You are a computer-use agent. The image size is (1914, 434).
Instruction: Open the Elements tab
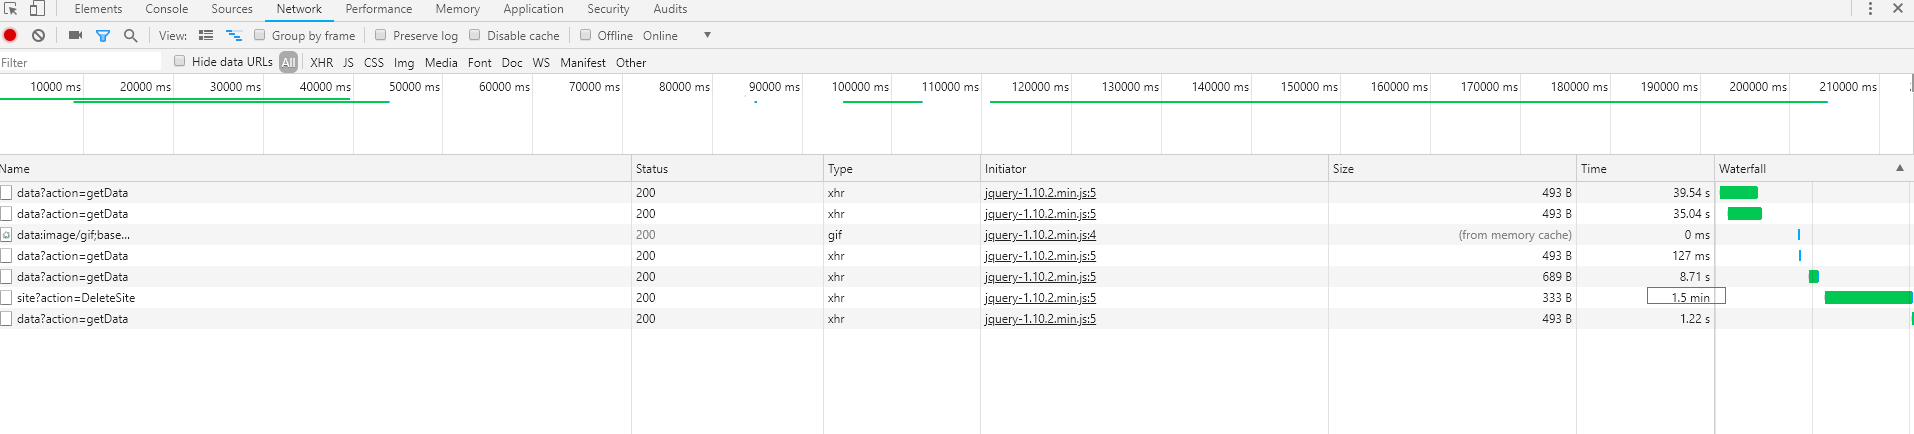pos(98,9)
